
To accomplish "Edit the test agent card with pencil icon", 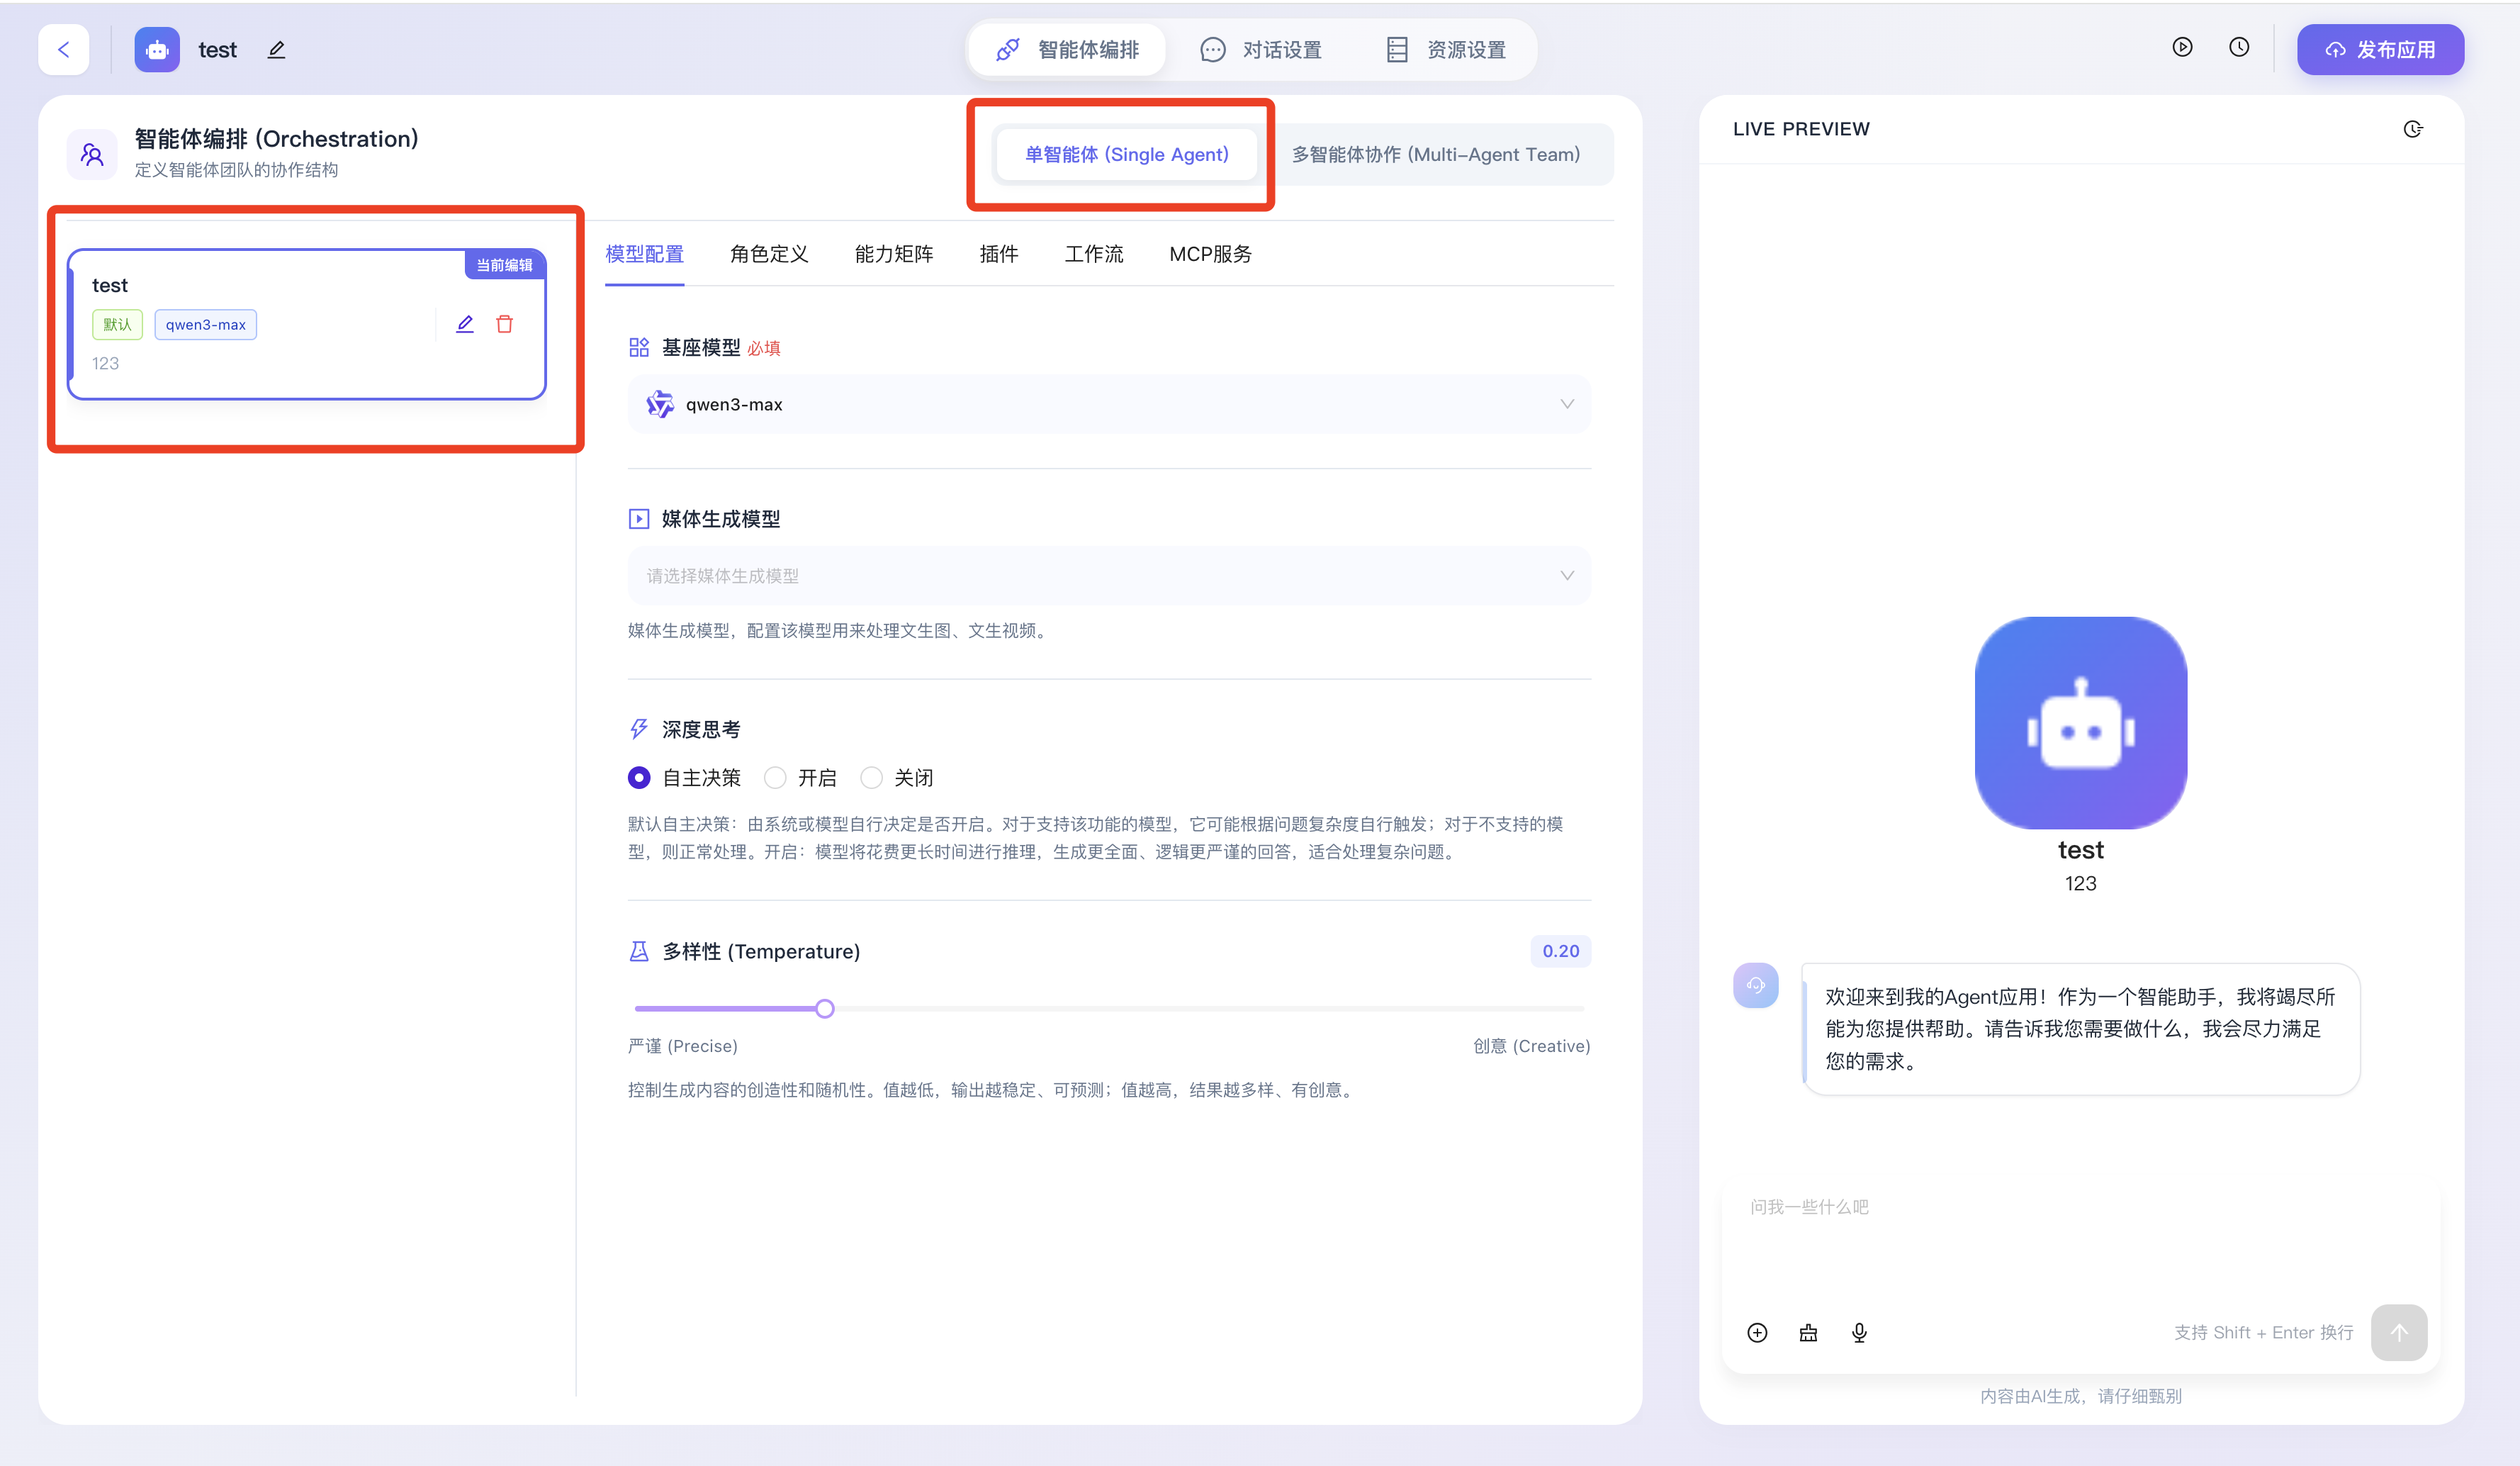I will click(465, 324).
